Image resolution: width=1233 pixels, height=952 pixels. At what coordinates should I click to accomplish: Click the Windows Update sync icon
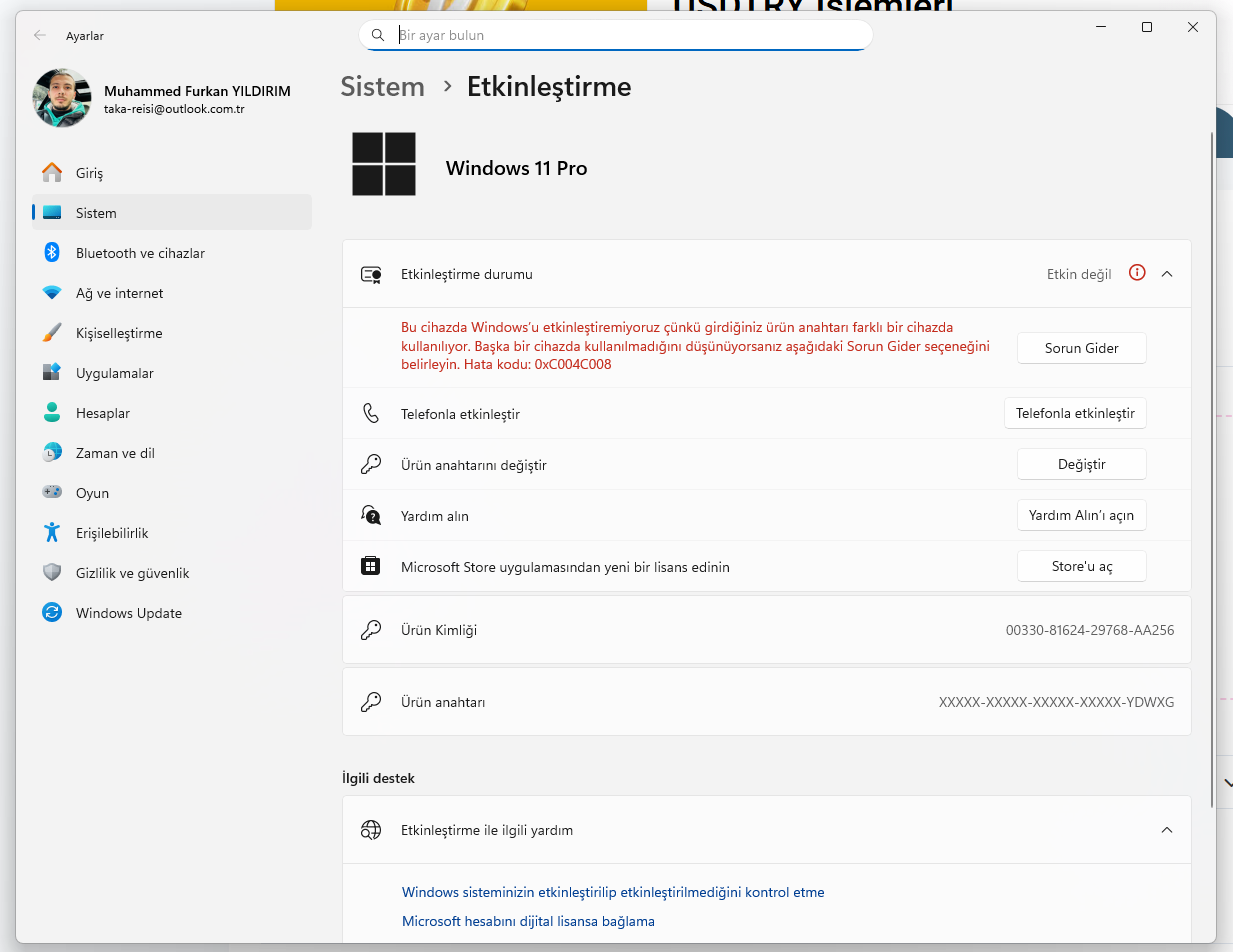52,613
